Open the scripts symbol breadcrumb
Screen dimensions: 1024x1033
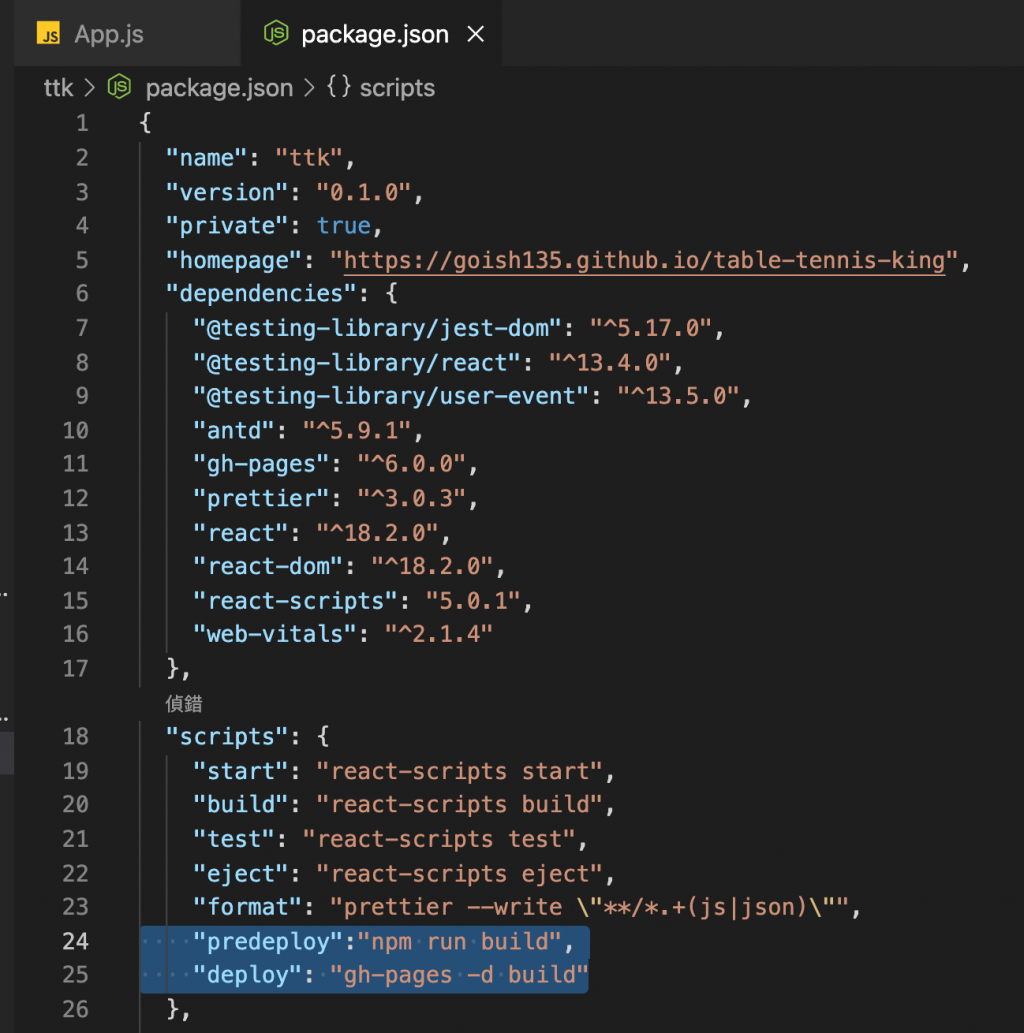click(x=397, y=88)
